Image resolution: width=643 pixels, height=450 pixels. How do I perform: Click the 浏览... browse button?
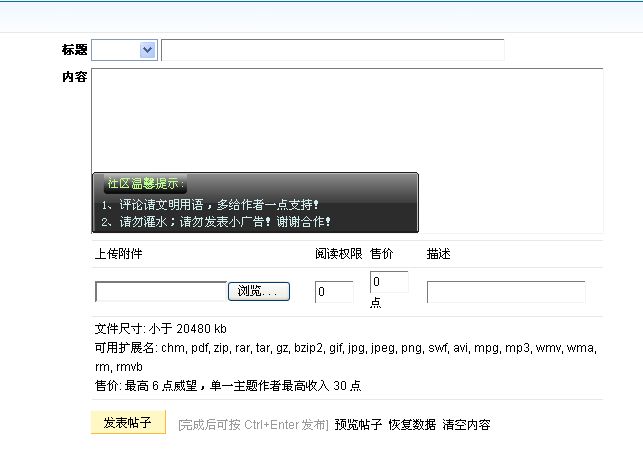coord(259,291)
